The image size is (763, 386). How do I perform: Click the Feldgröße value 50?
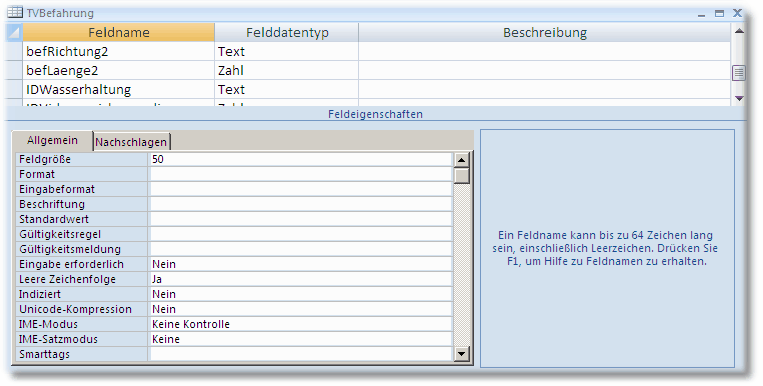[301, 159]
